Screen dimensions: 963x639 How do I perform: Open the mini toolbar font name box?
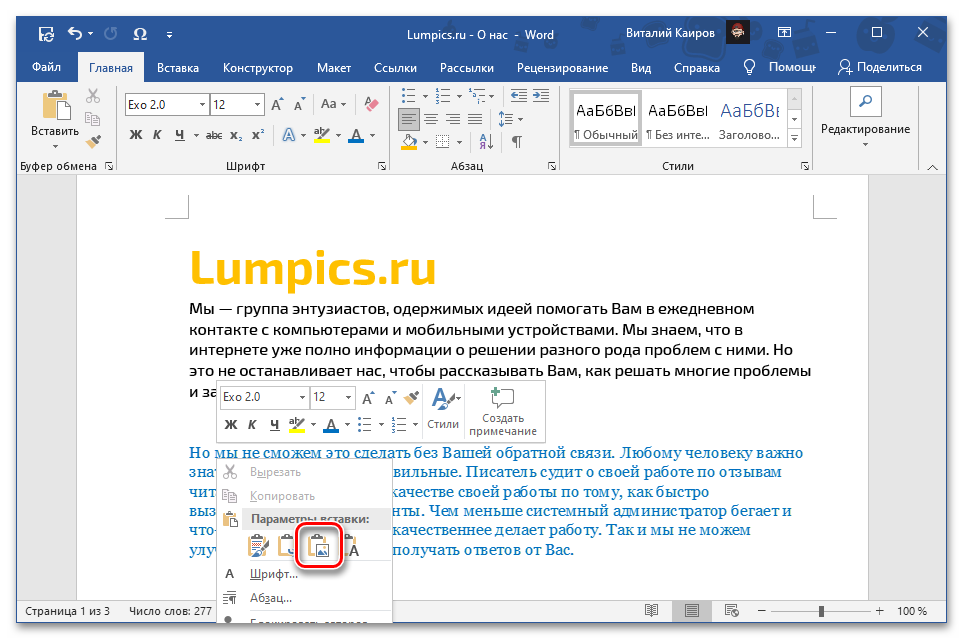click(x=265, y=397)
